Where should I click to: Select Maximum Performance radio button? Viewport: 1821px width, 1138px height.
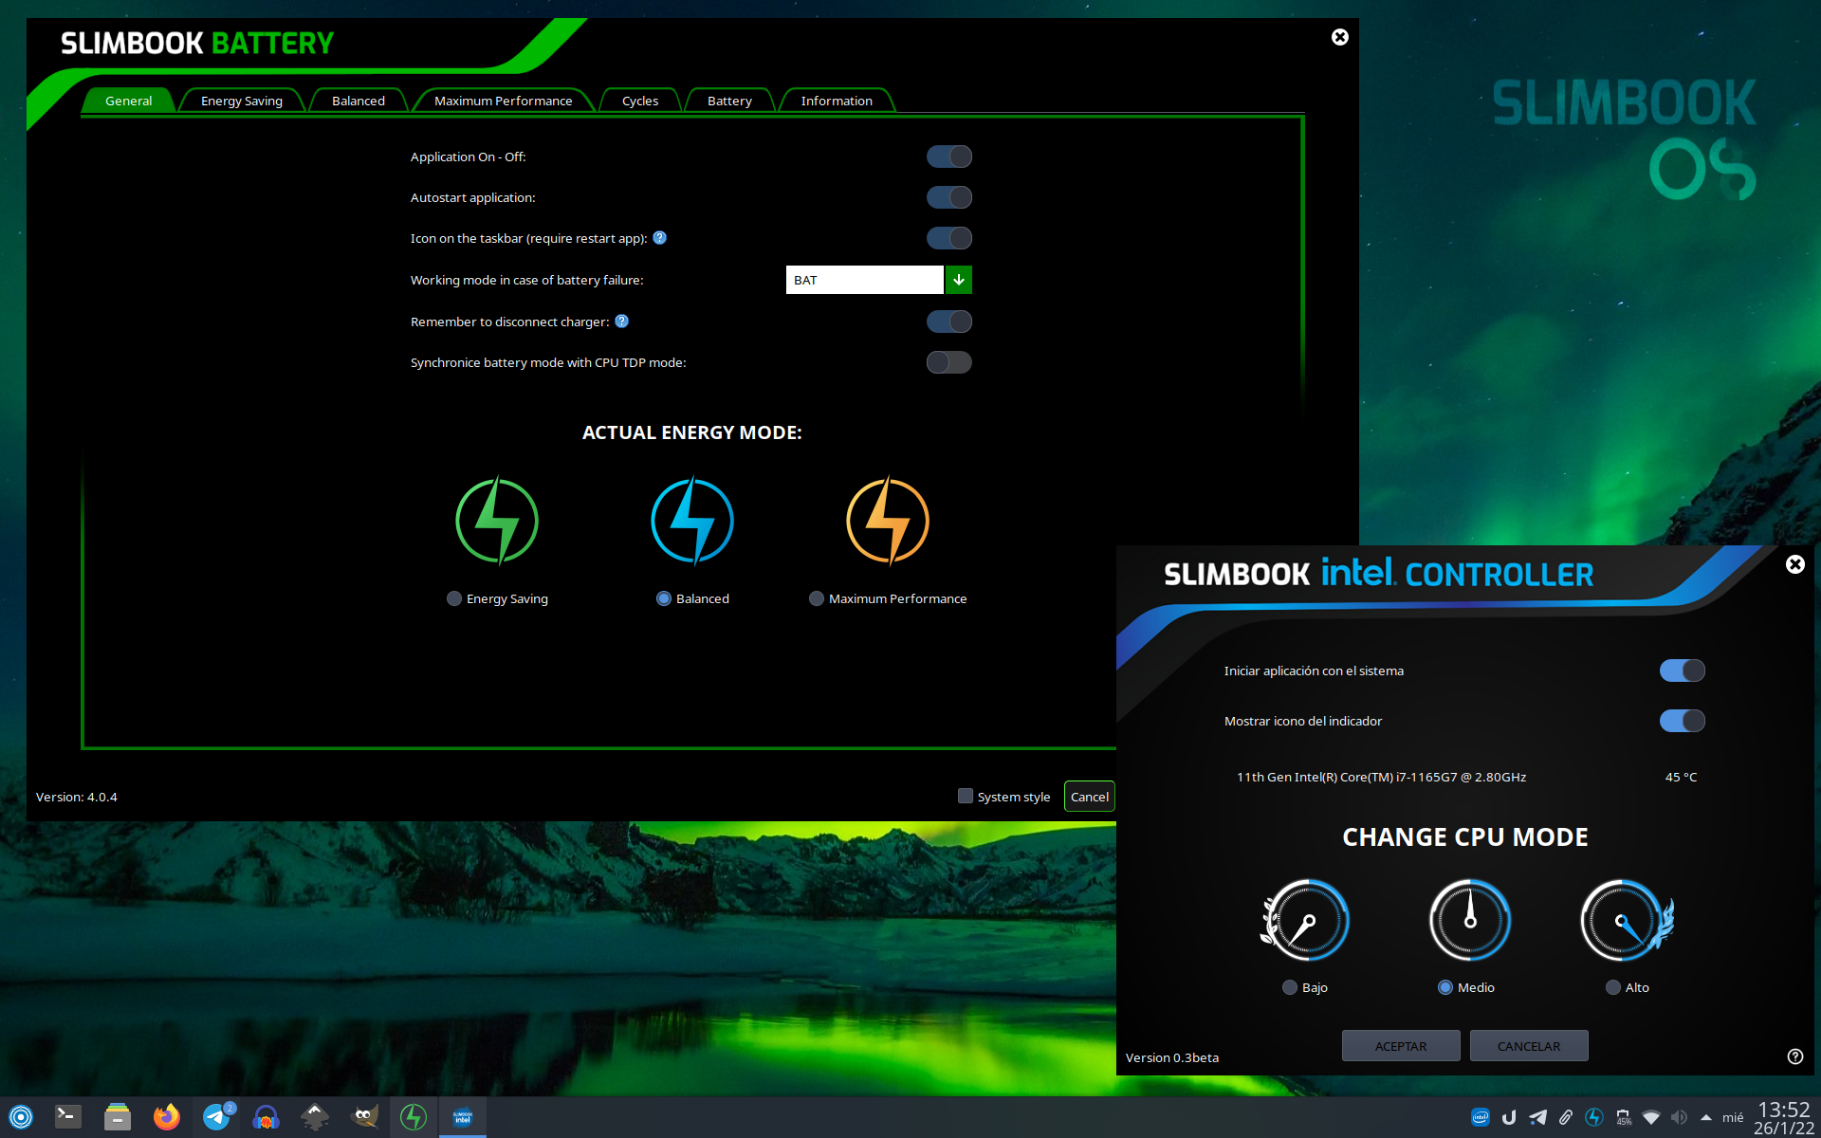pyautogui.click(x=816, y=598)
